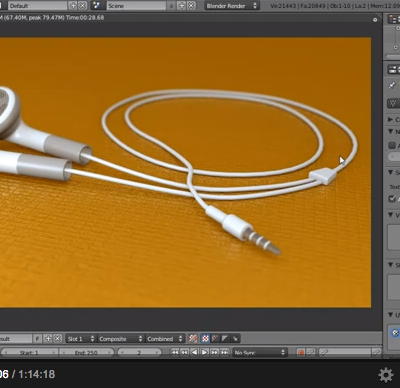Click the Scene name field
Image resolution: width=400 pixels, height=388 pixels.
point(136,6)
